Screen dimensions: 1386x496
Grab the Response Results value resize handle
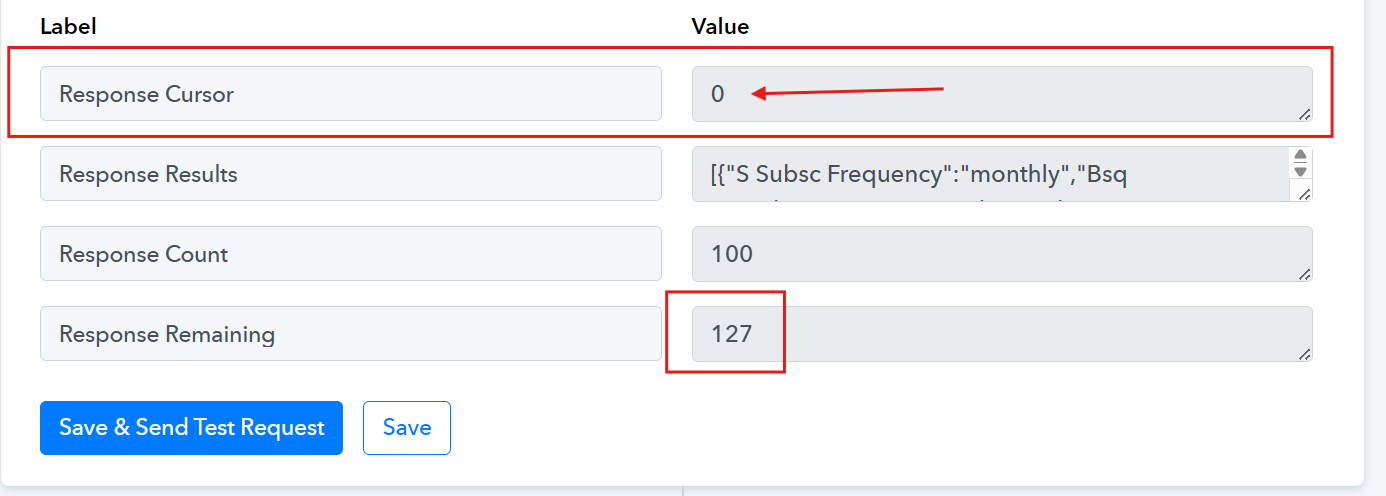click(1305, 194)
